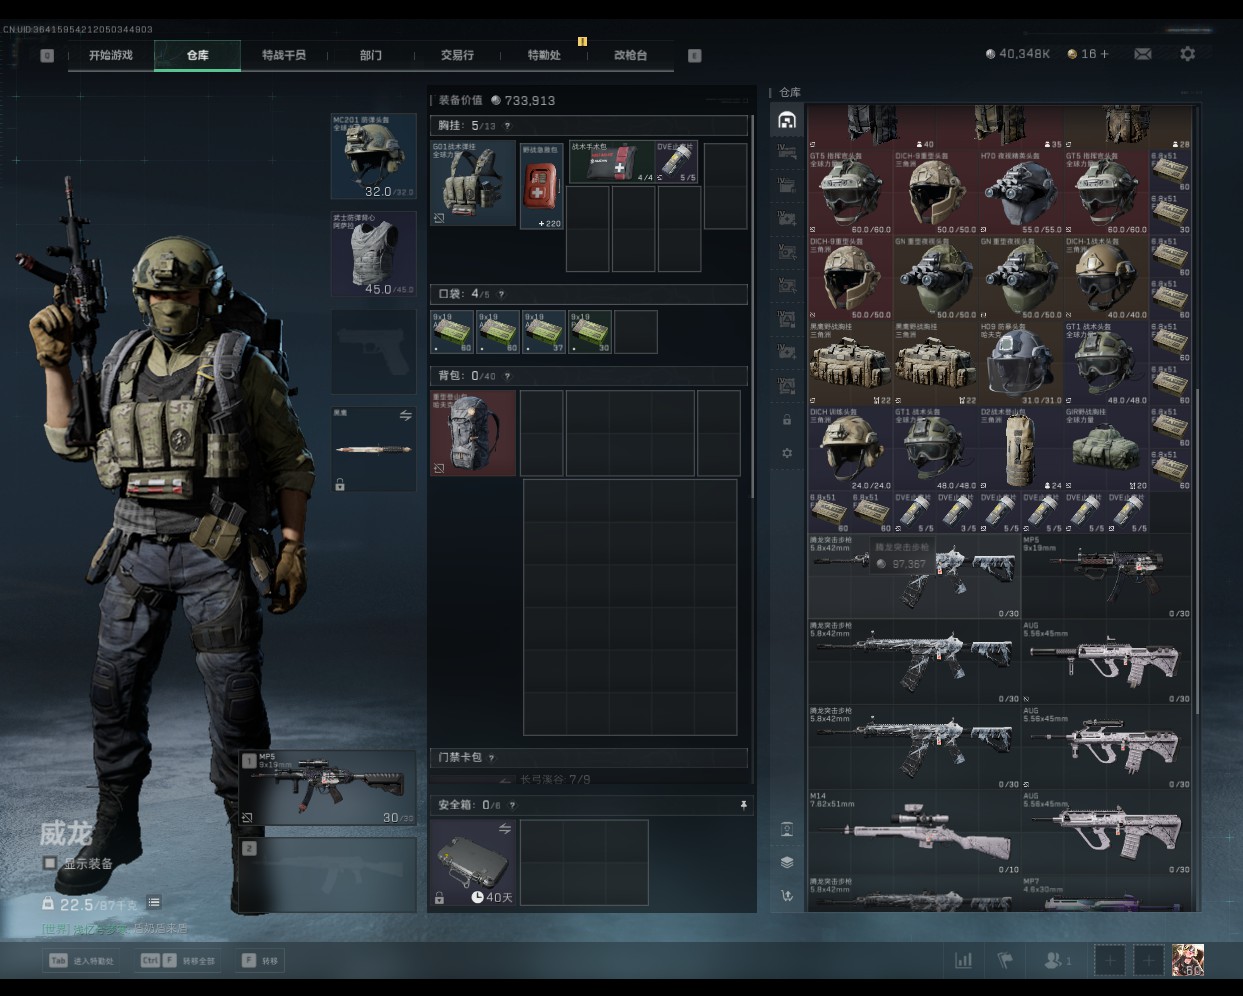The width and height of the screenshot is (1243, 996).
Task: Select the MP5 primary weapon slot
Action: 327,788
